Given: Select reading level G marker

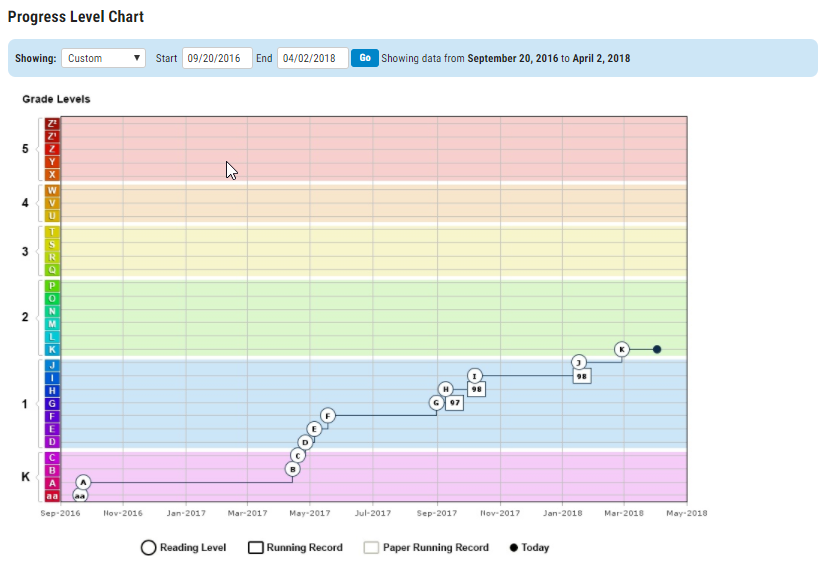Looking at the screenshot, I should coord(436,402).
